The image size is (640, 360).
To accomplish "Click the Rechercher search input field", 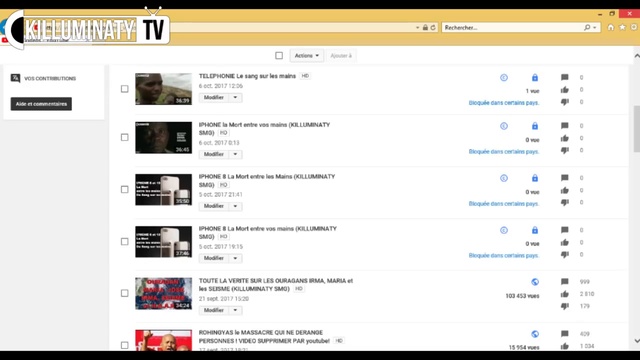I will click(x=512, y=27).
